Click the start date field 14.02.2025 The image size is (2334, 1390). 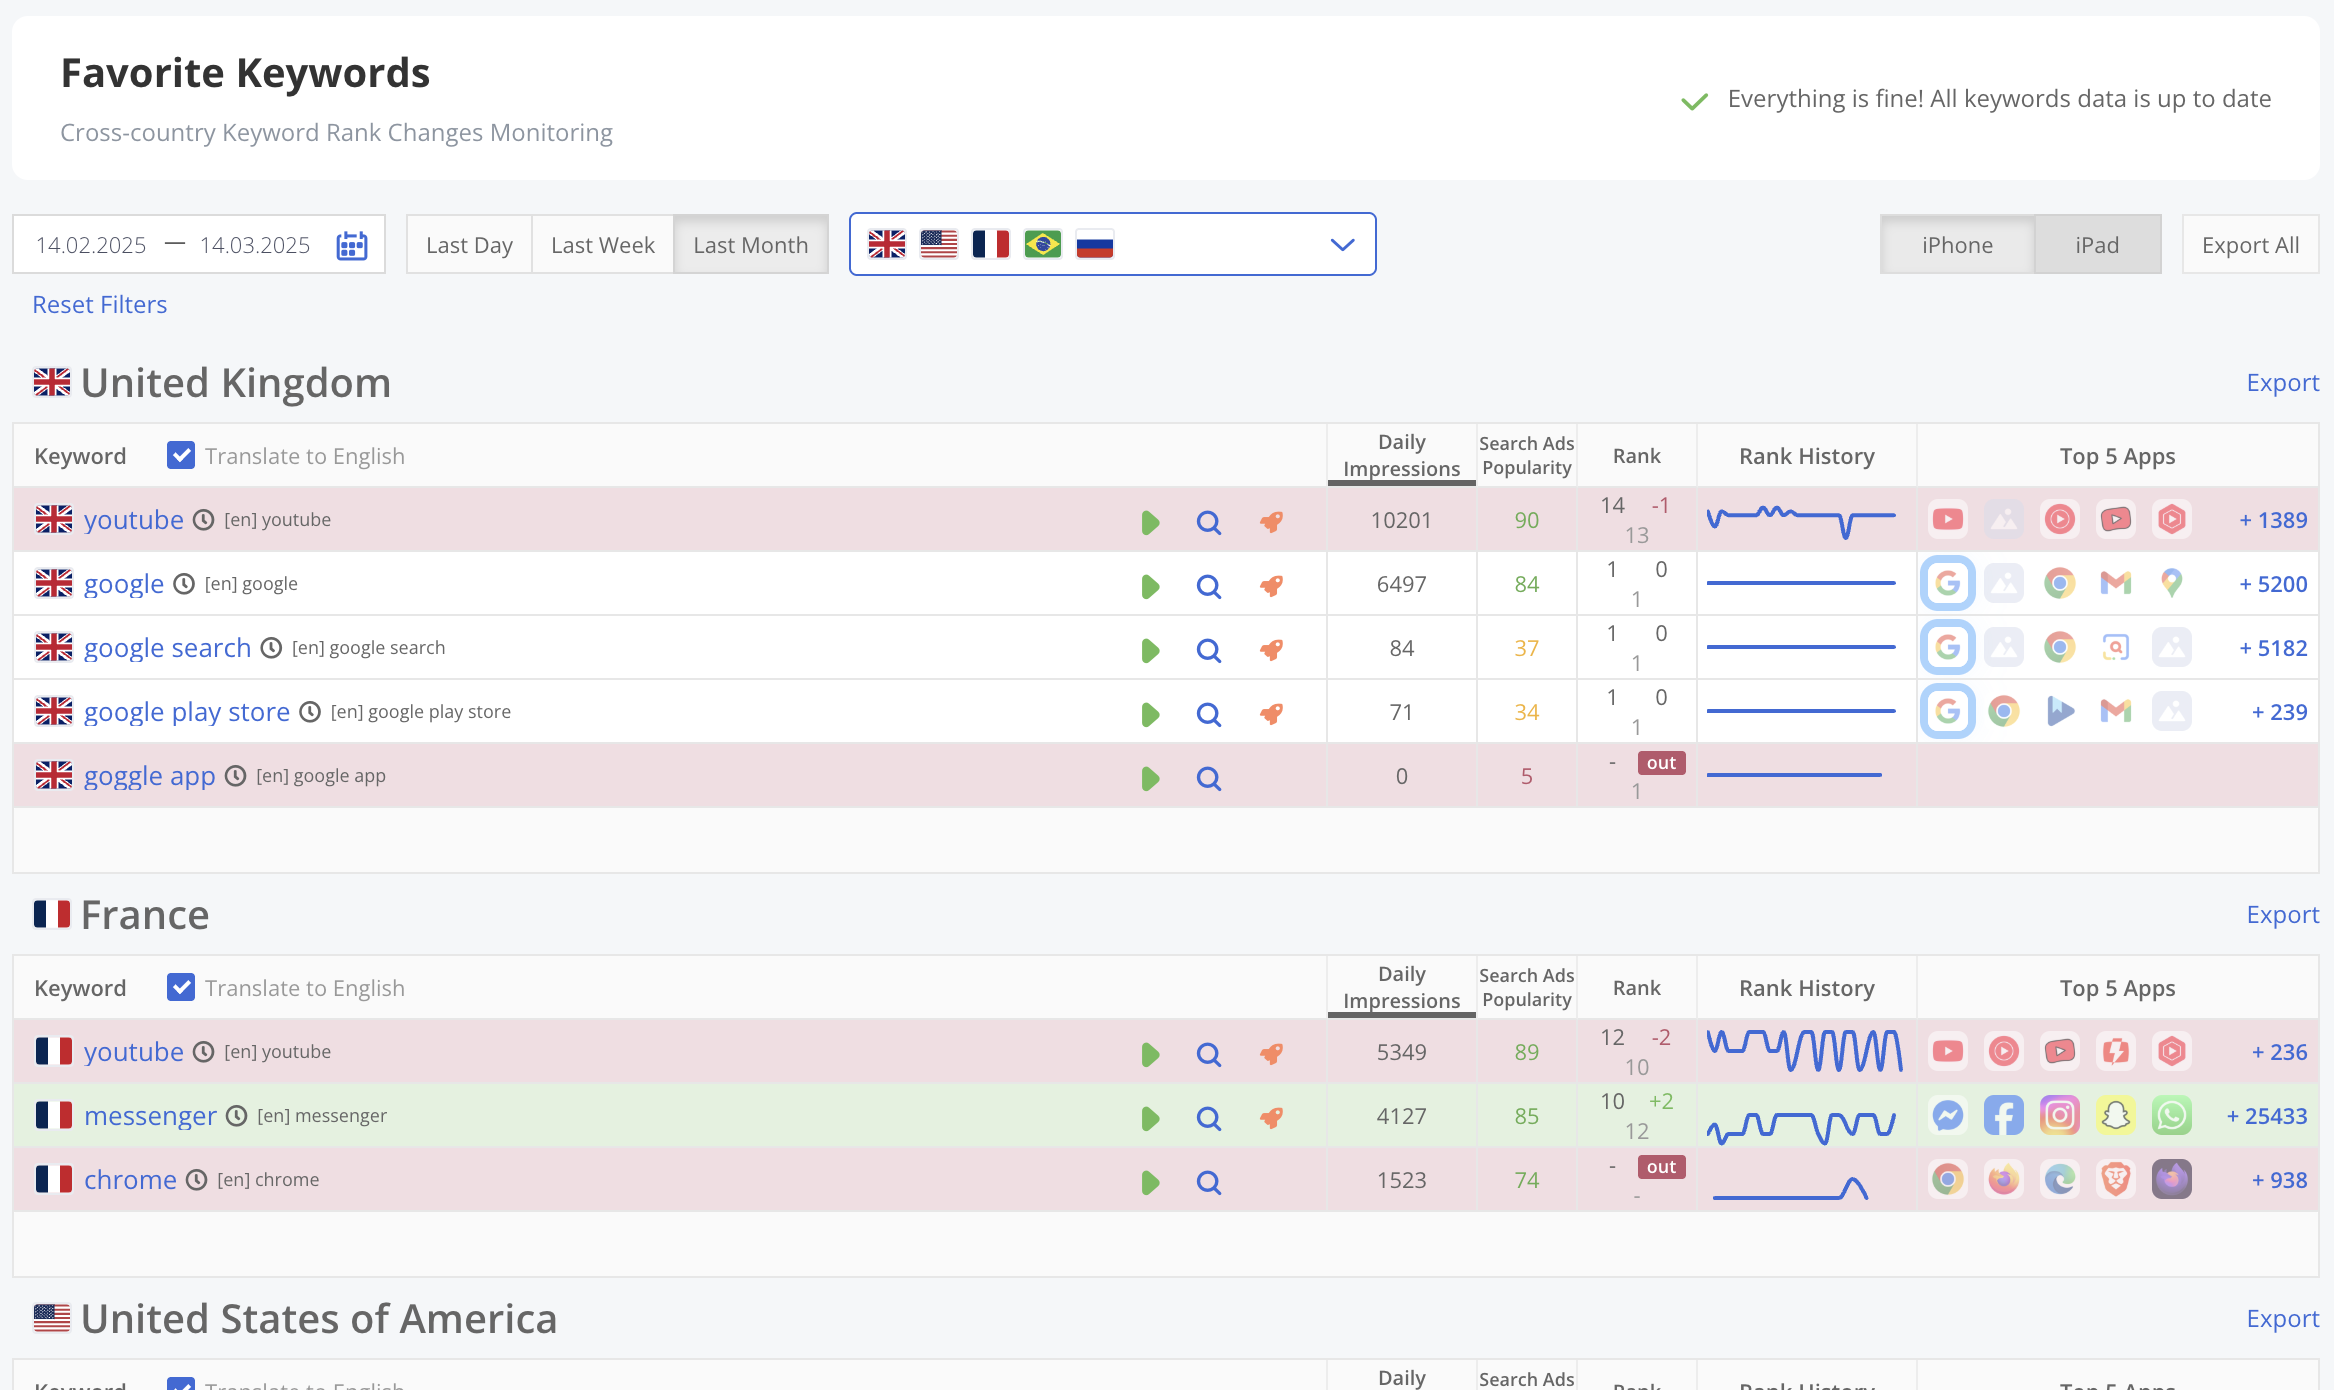(91, 245)
